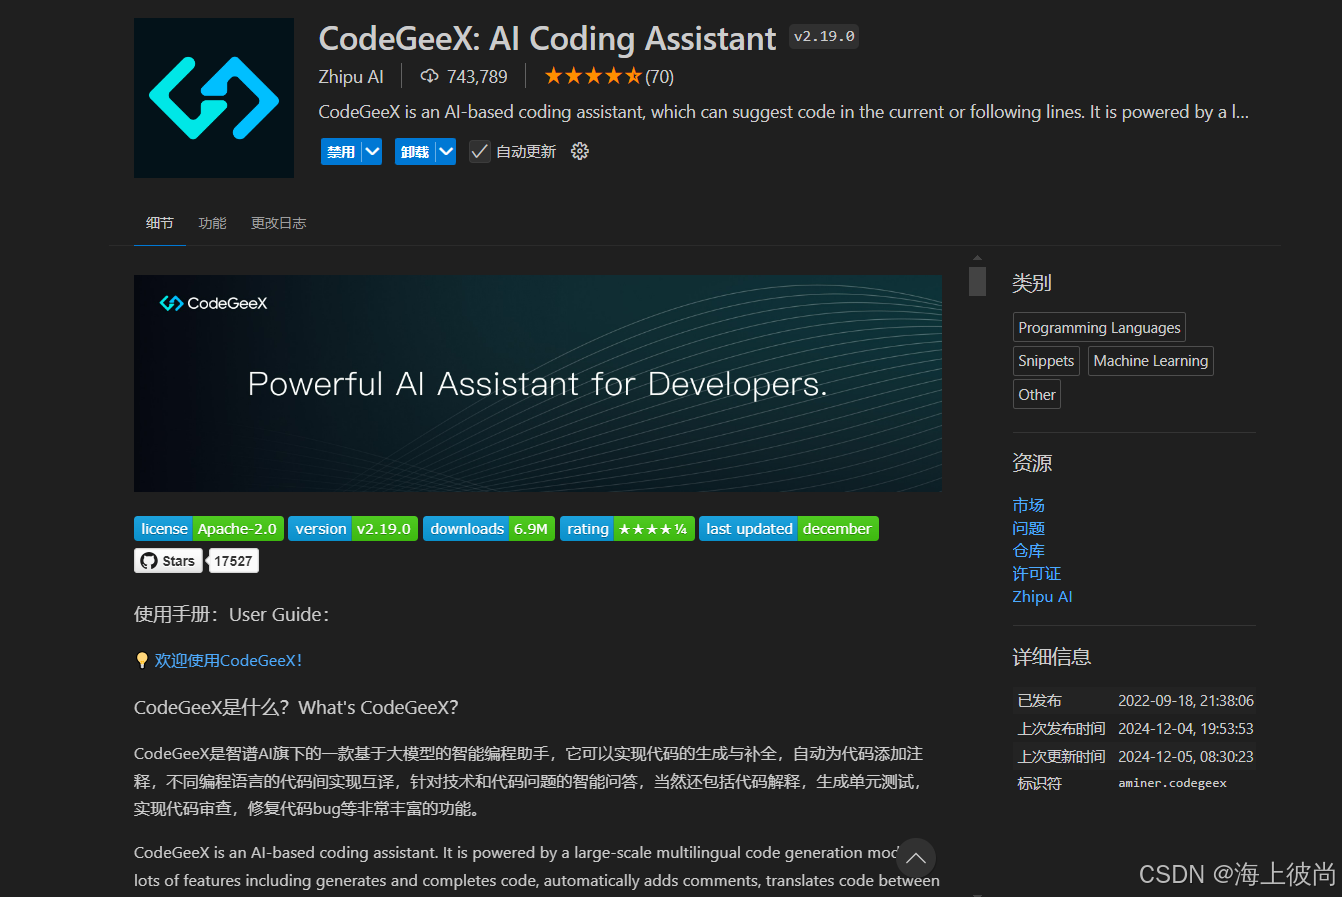Open the 禁用 disable dropdown arrow
The image size is (1342, 897).
coord(372,152)
